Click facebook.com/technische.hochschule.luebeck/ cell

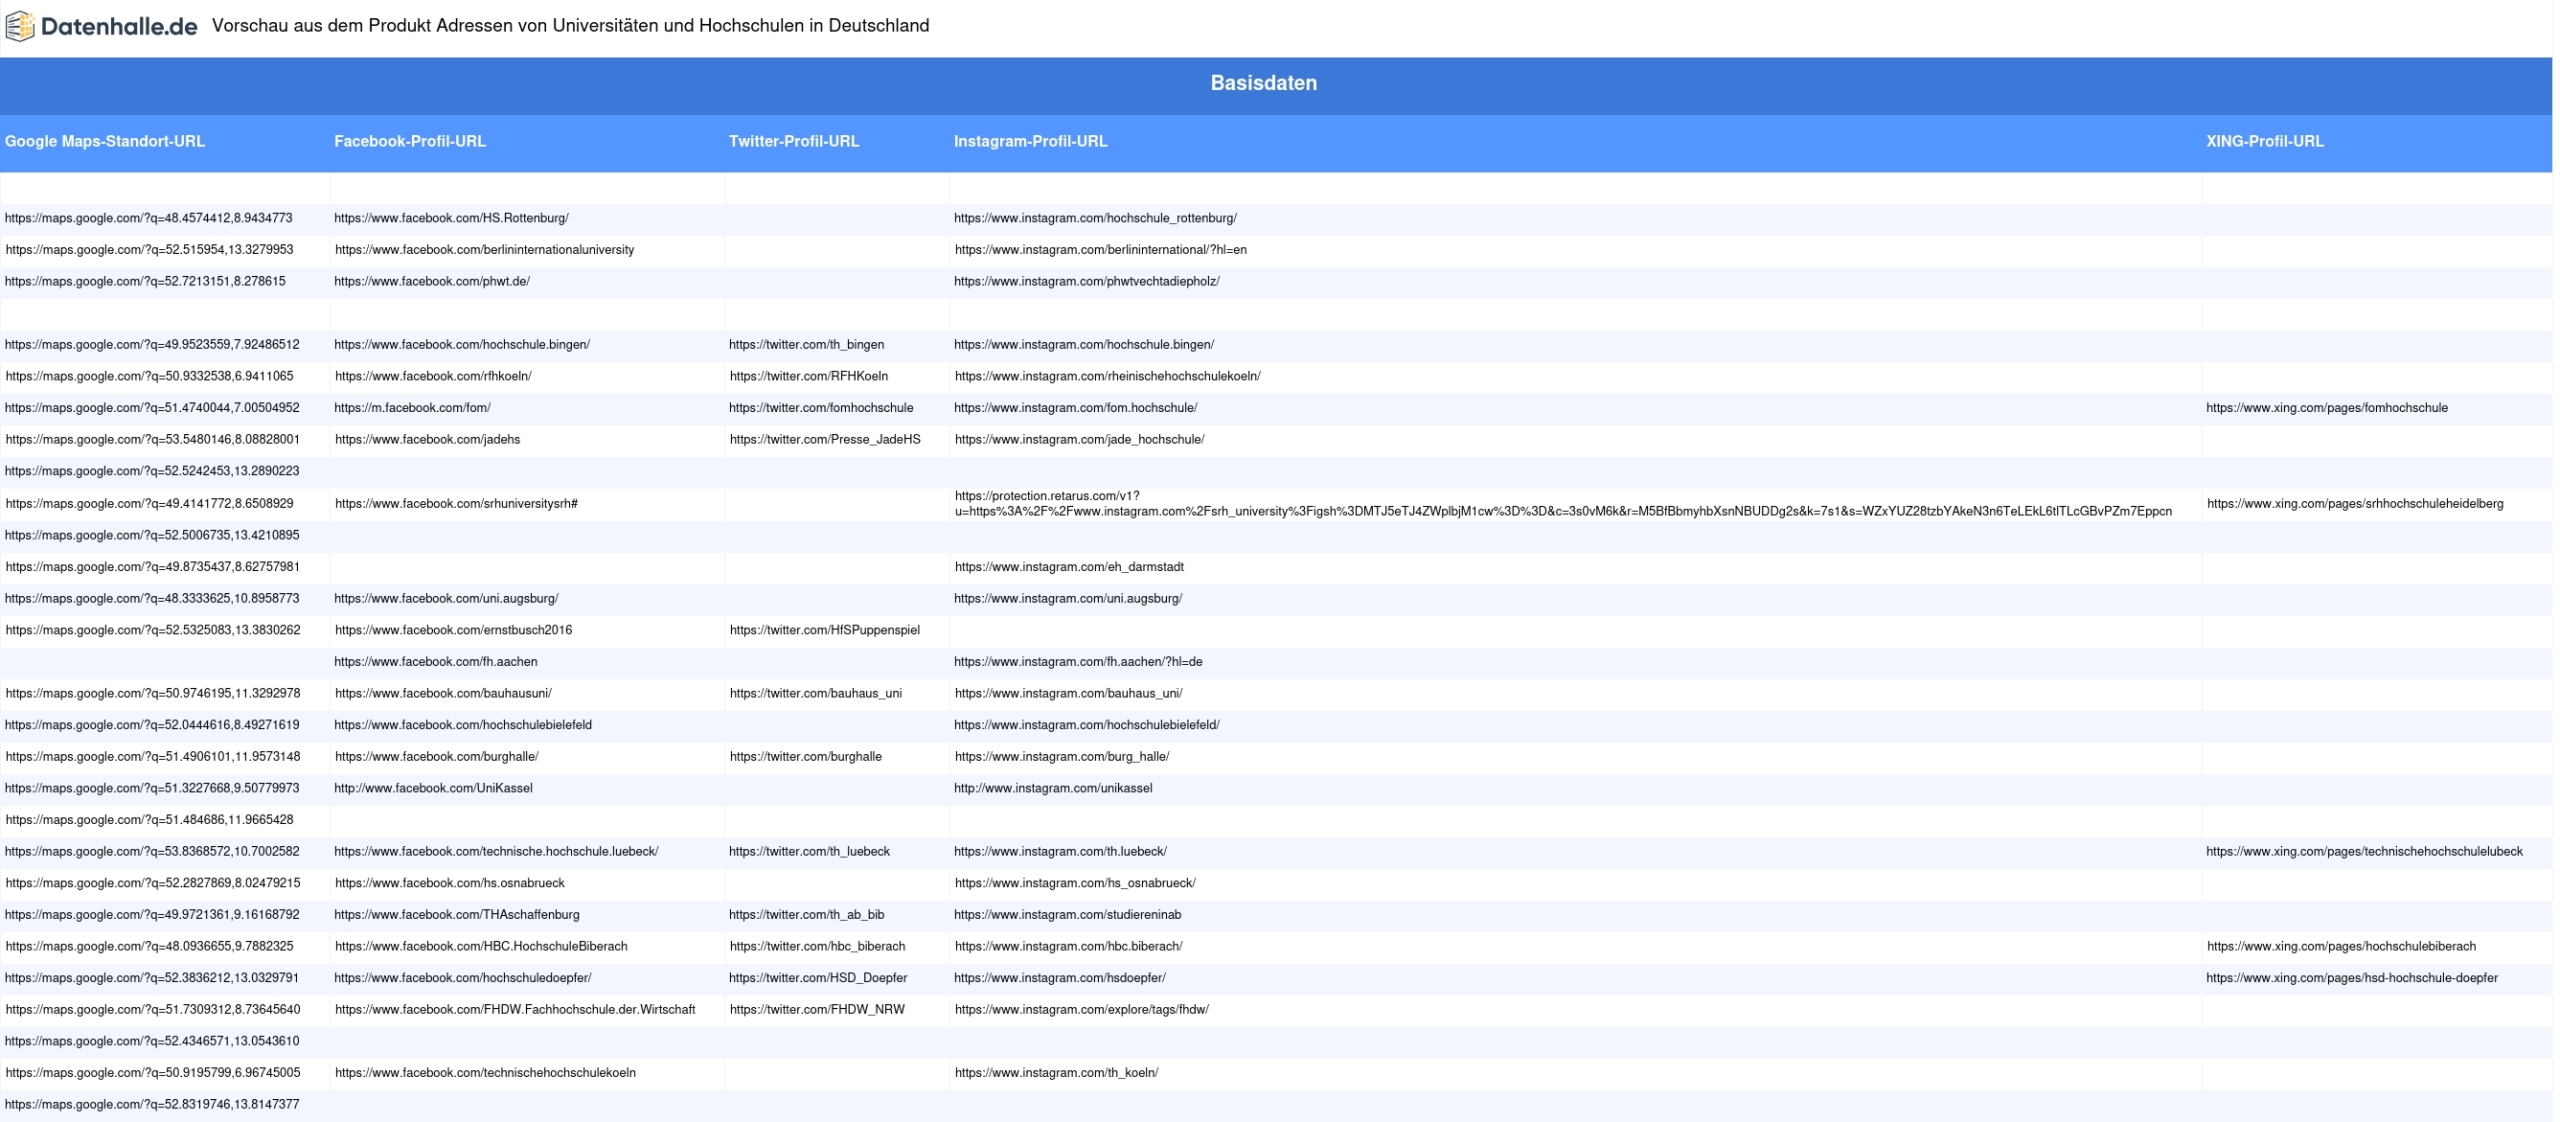coord(496,852)
